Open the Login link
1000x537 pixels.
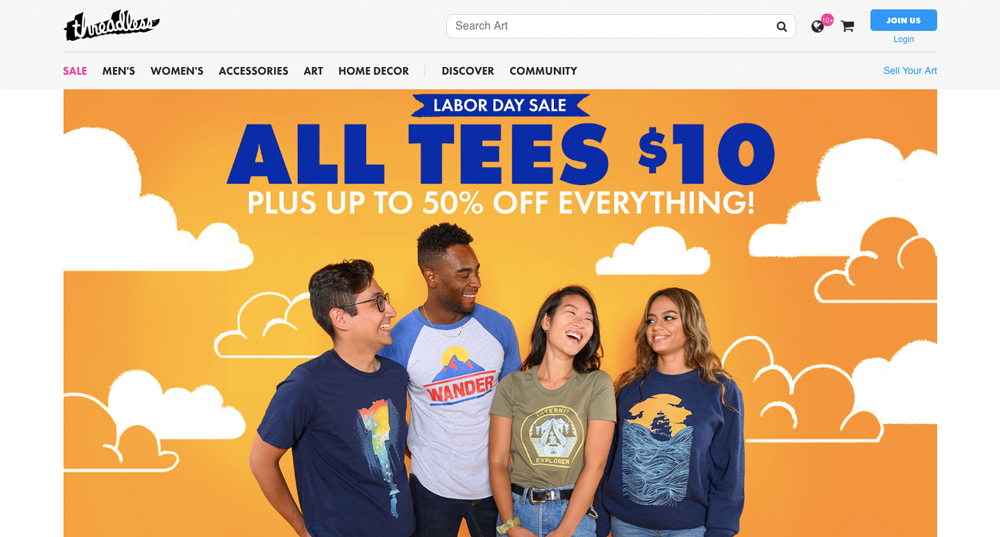(903, 39)
